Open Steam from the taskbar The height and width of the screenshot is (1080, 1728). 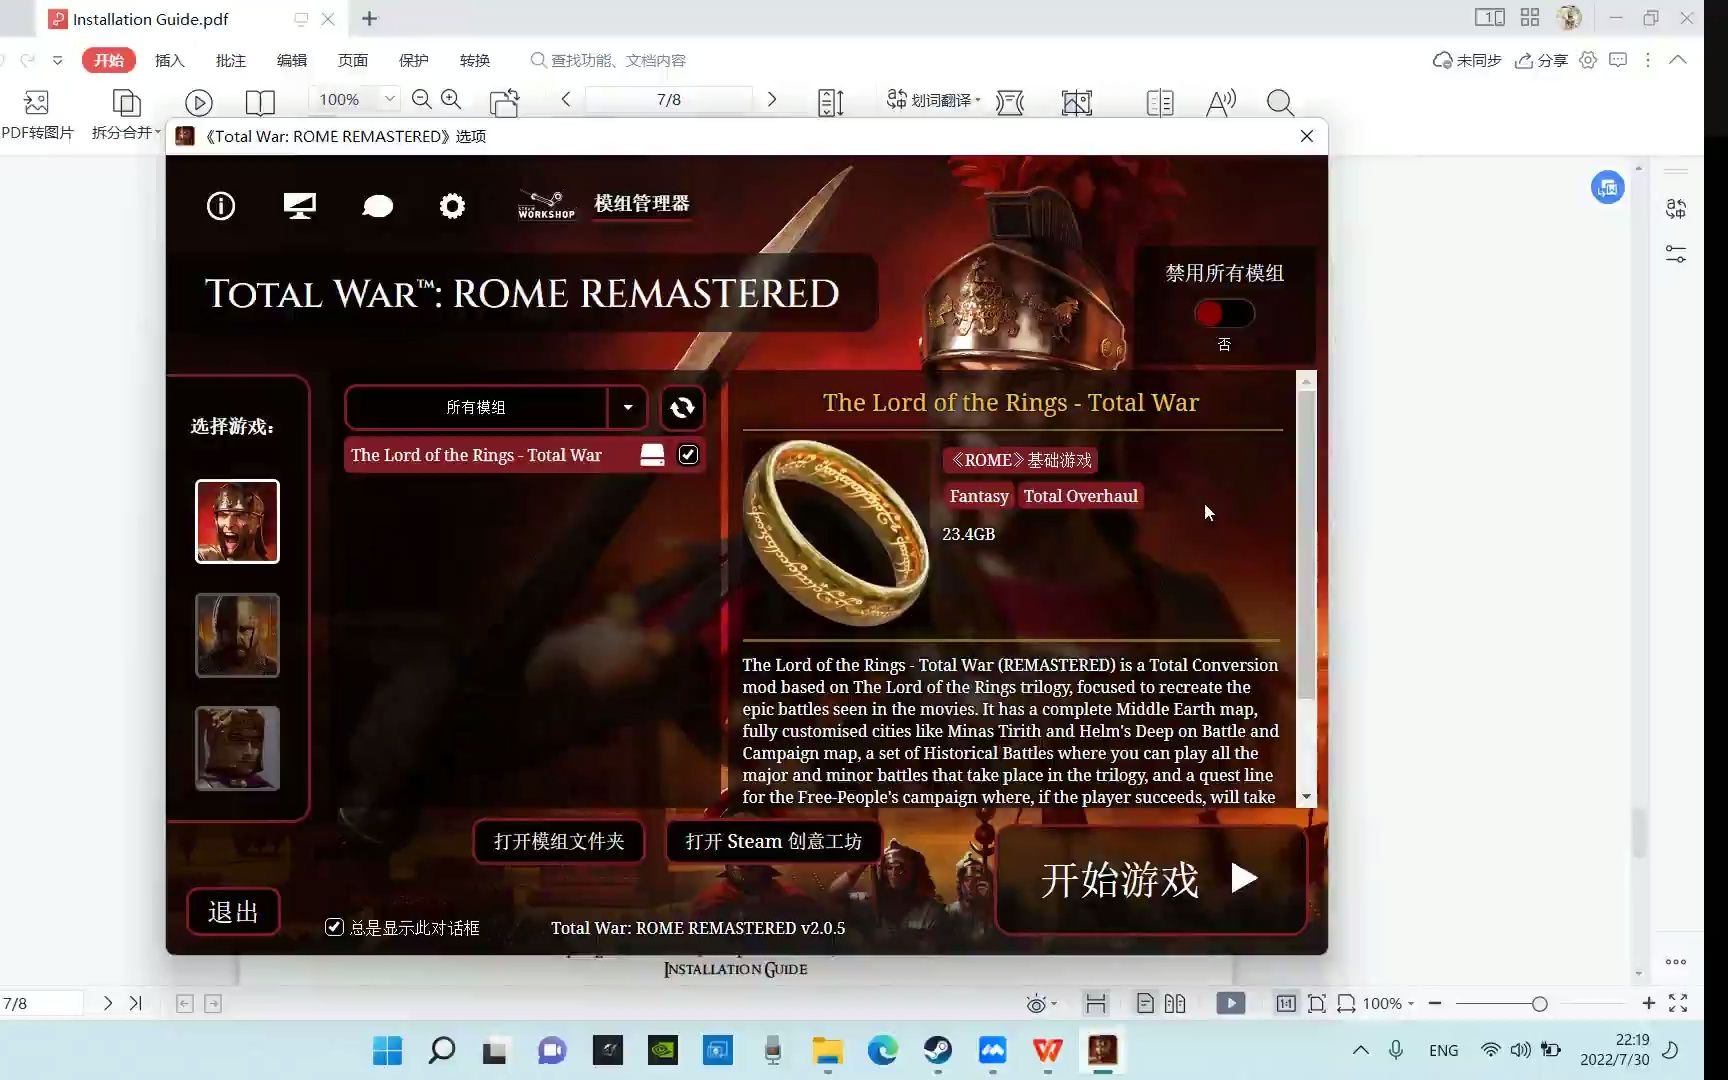[x=937, y=1050]
